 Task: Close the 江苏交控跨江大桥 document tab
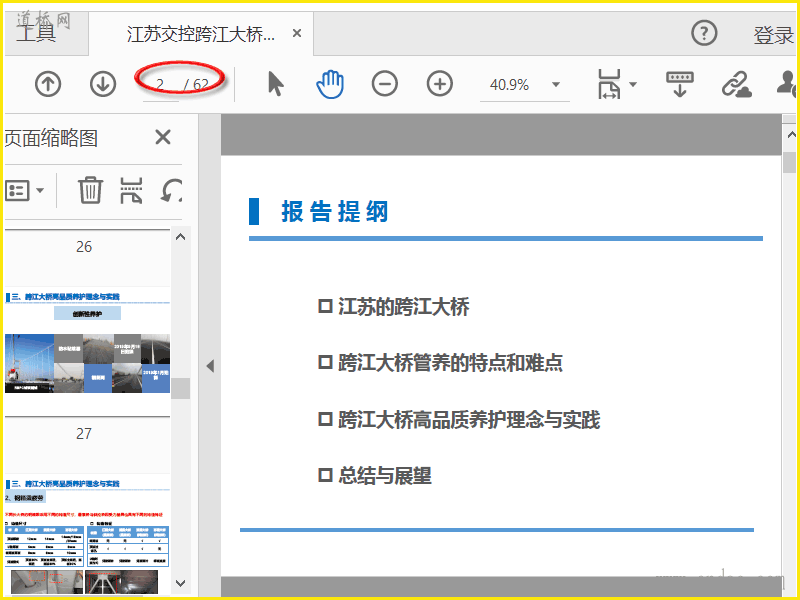[x=296, y=34]
